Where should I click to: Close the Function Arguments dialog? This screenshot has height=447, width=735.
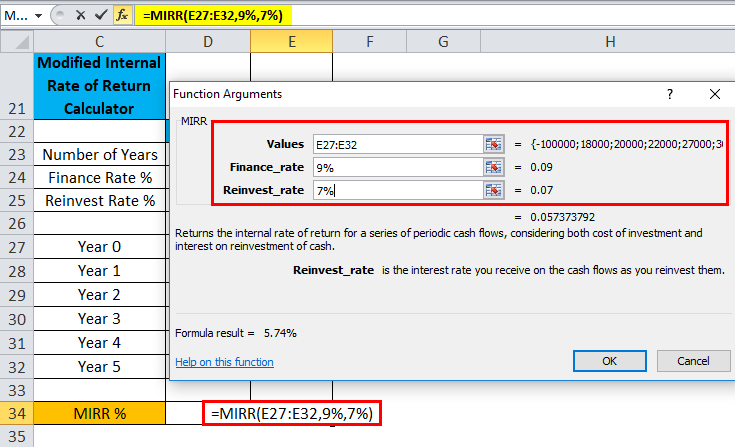(x=715, y=94)
